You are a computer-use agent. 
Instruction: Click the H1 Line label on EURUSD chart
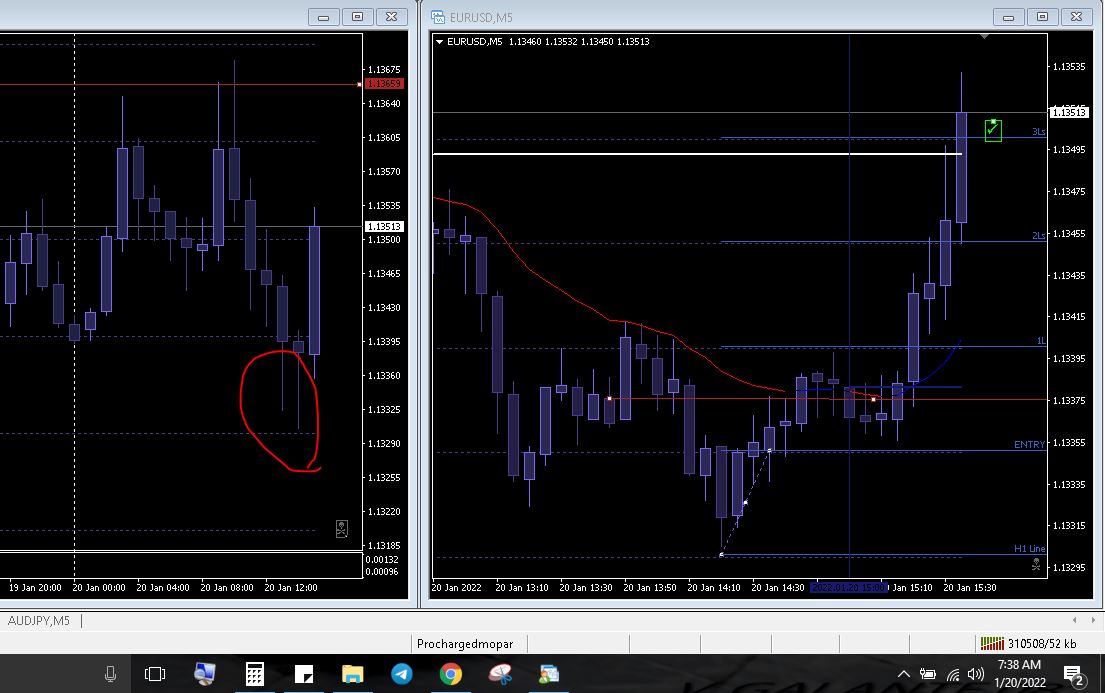coord(1029,548)
